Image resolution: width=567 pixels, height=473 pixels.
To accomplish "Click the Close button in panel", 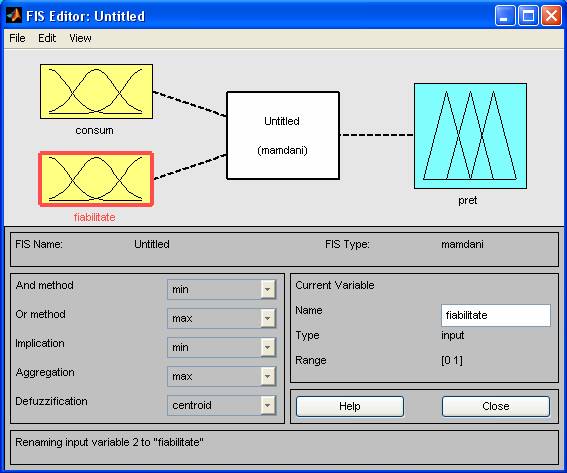I will click(x=496, y=406).
